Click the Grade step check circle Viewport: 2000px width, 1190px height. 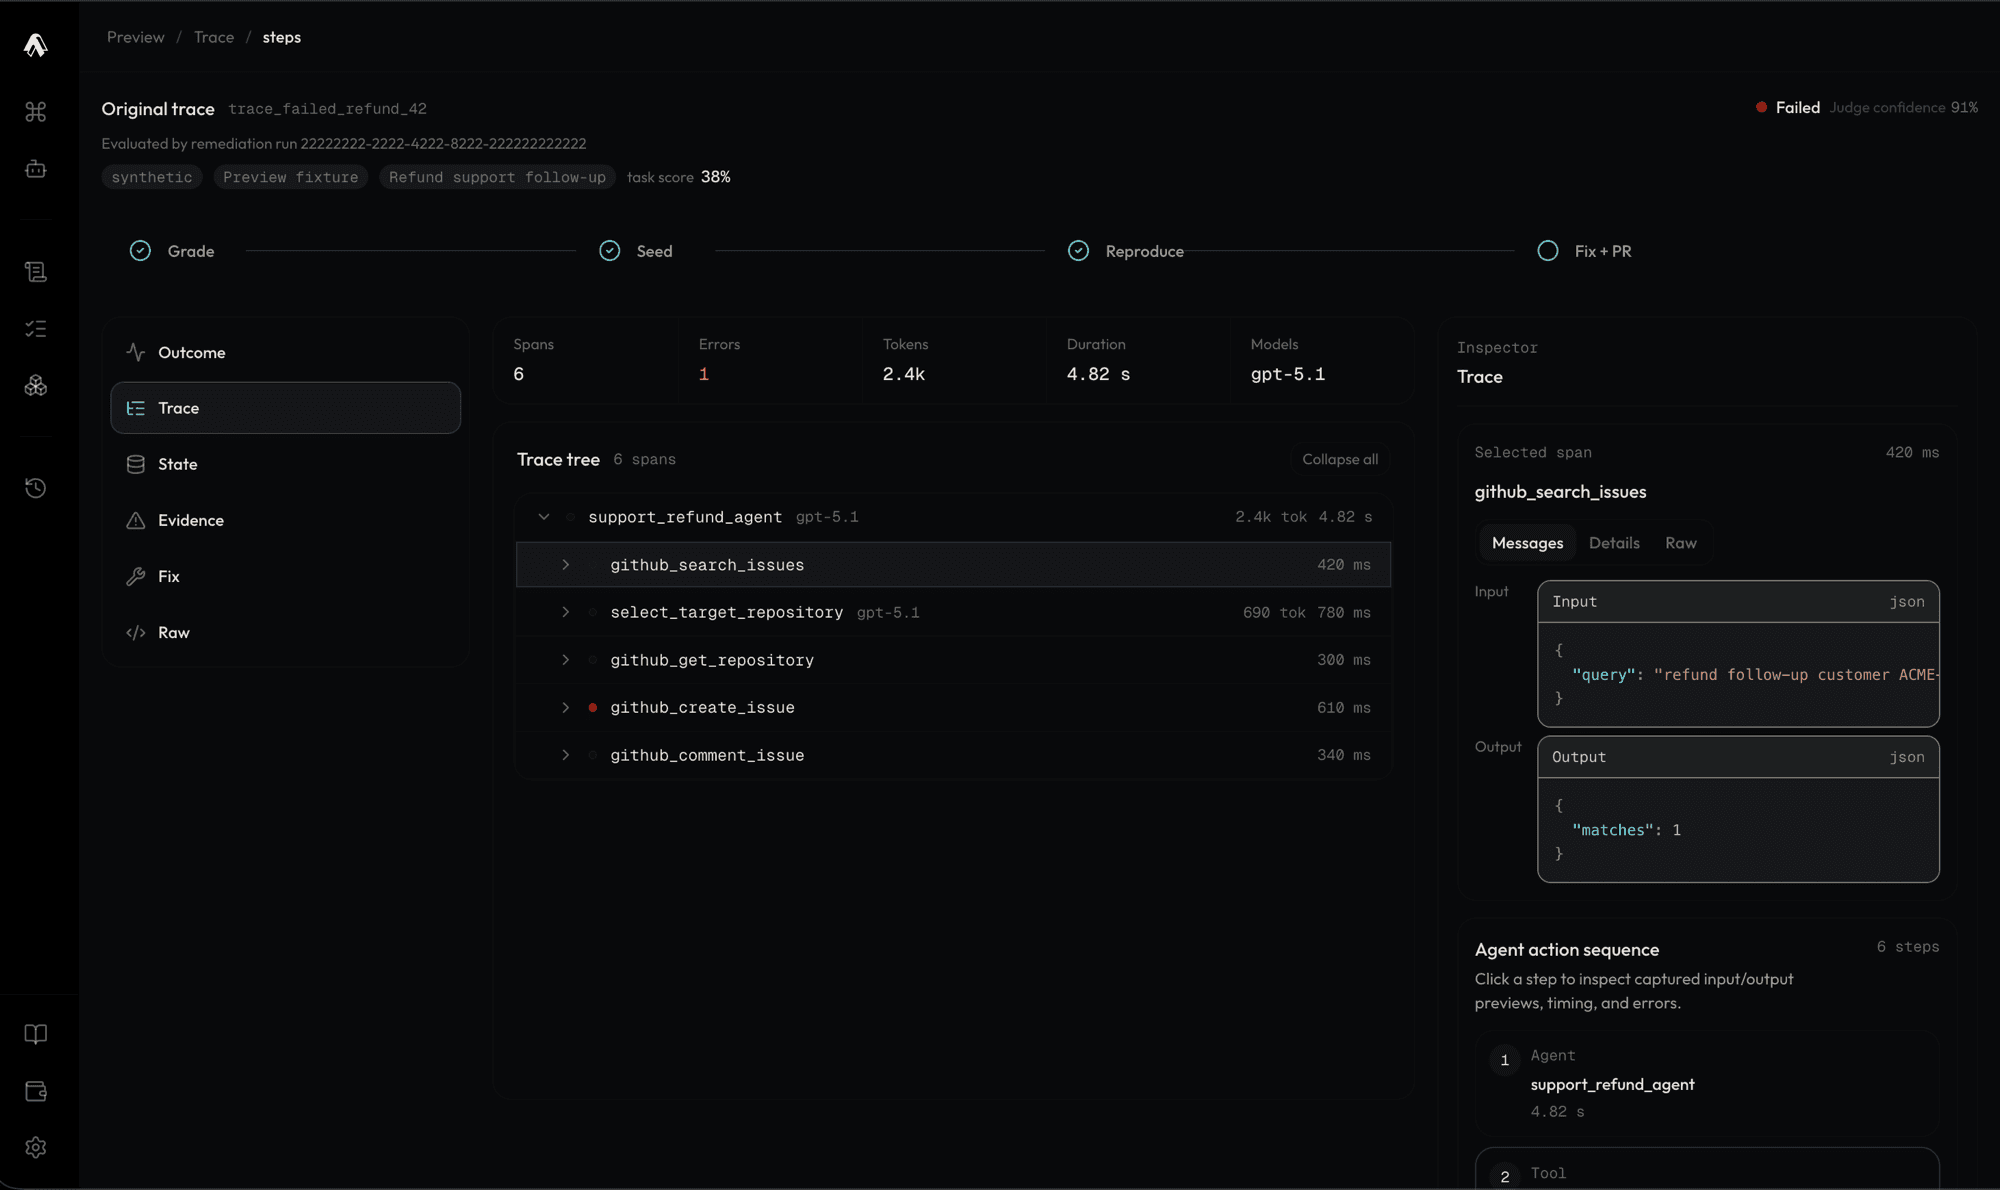tap(140, 251)
